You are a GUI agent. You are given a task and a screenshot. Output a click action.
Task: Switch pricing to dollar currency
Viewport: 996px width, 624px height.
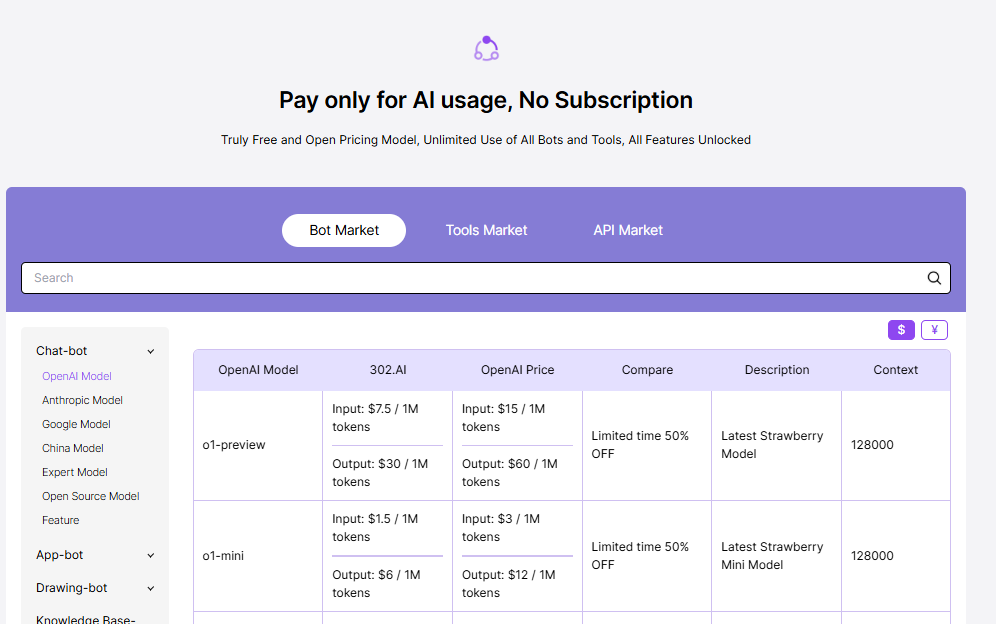(901, 330)
